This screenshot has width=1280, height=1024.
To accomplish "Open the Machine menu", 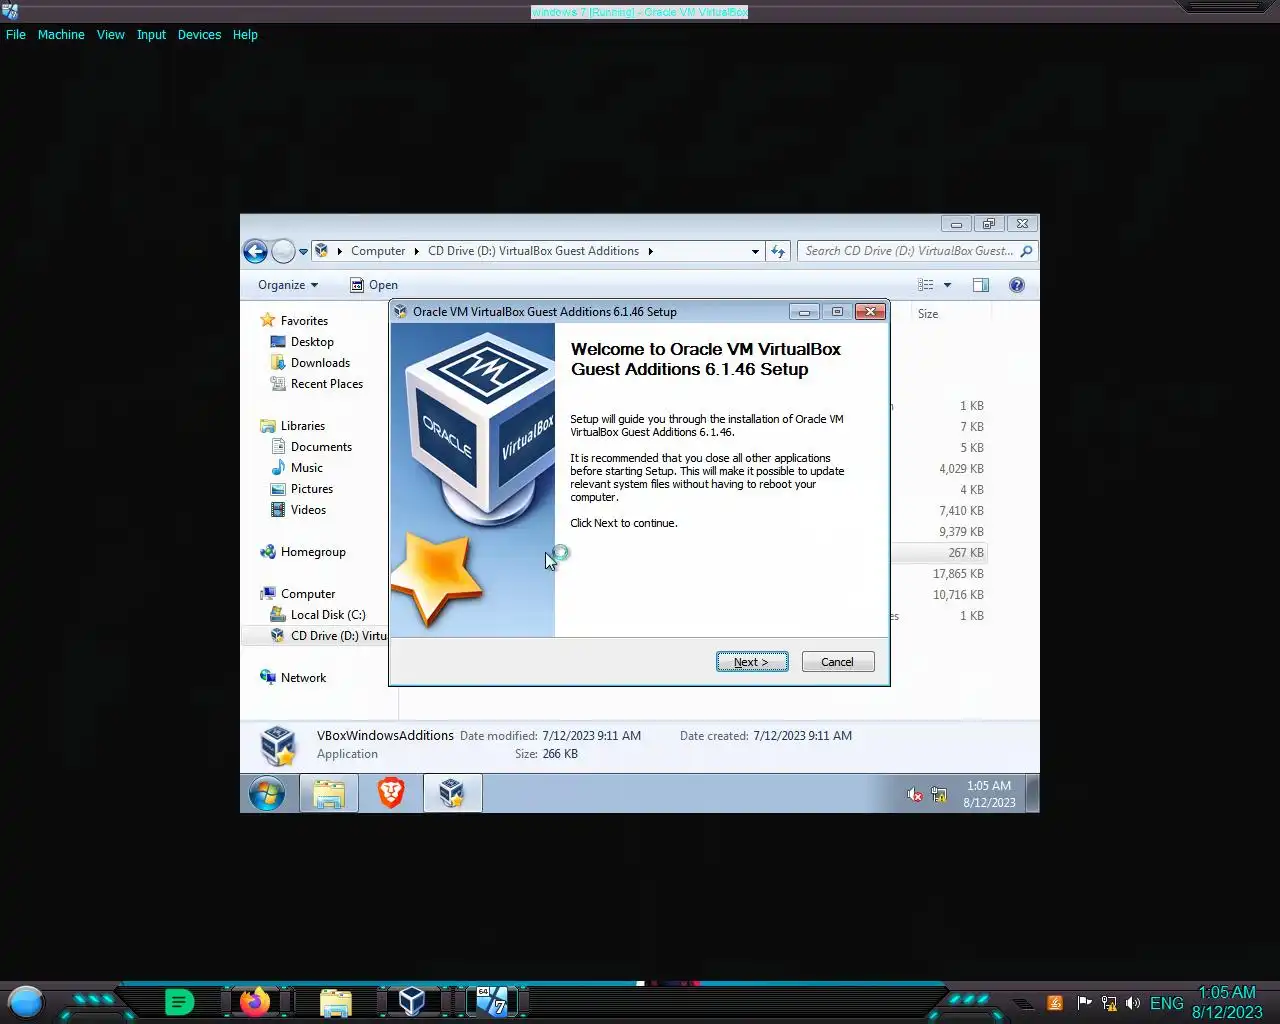I will (x=61, y=34).
